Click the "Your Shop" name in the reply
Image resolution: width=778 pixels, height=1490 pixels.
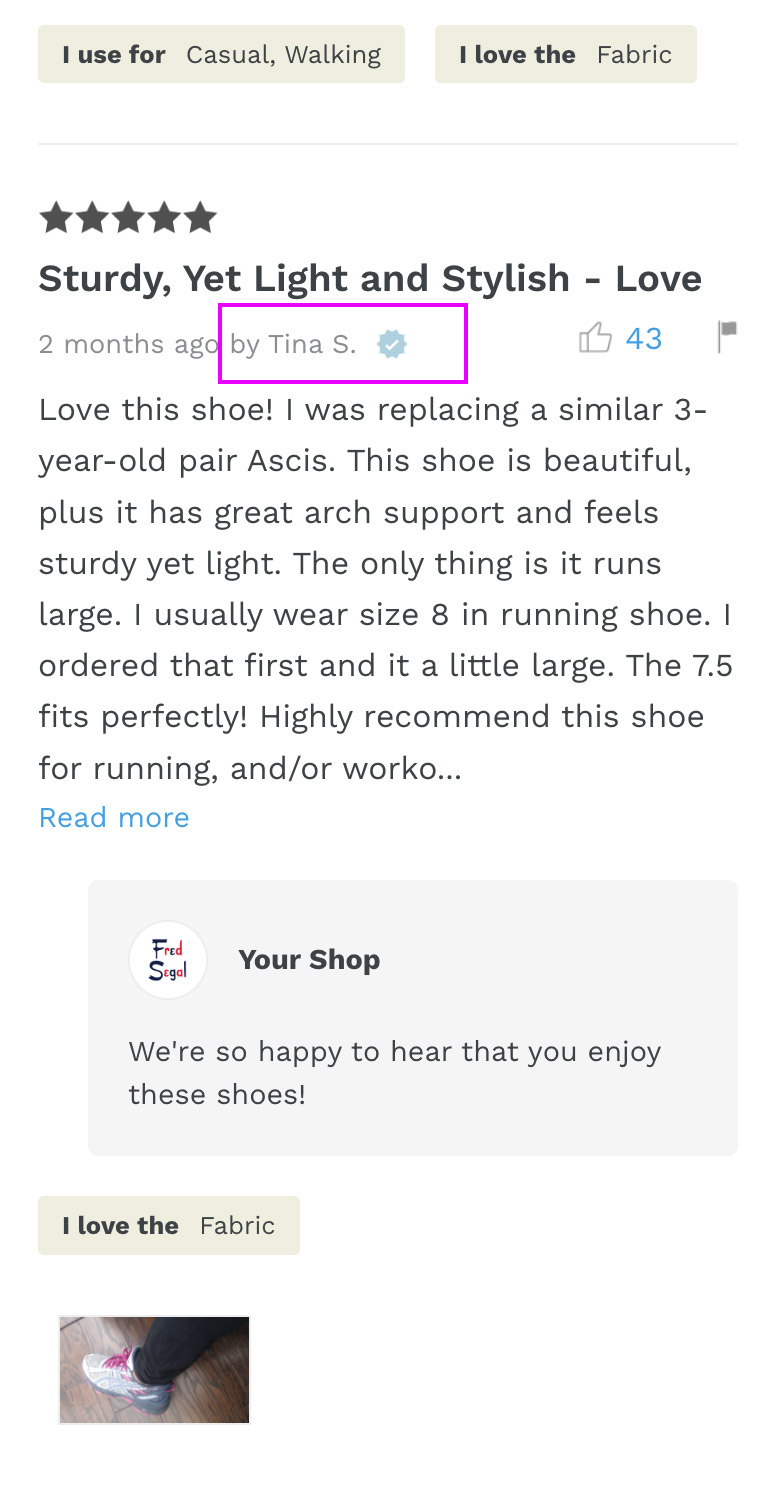coord(309,960)
